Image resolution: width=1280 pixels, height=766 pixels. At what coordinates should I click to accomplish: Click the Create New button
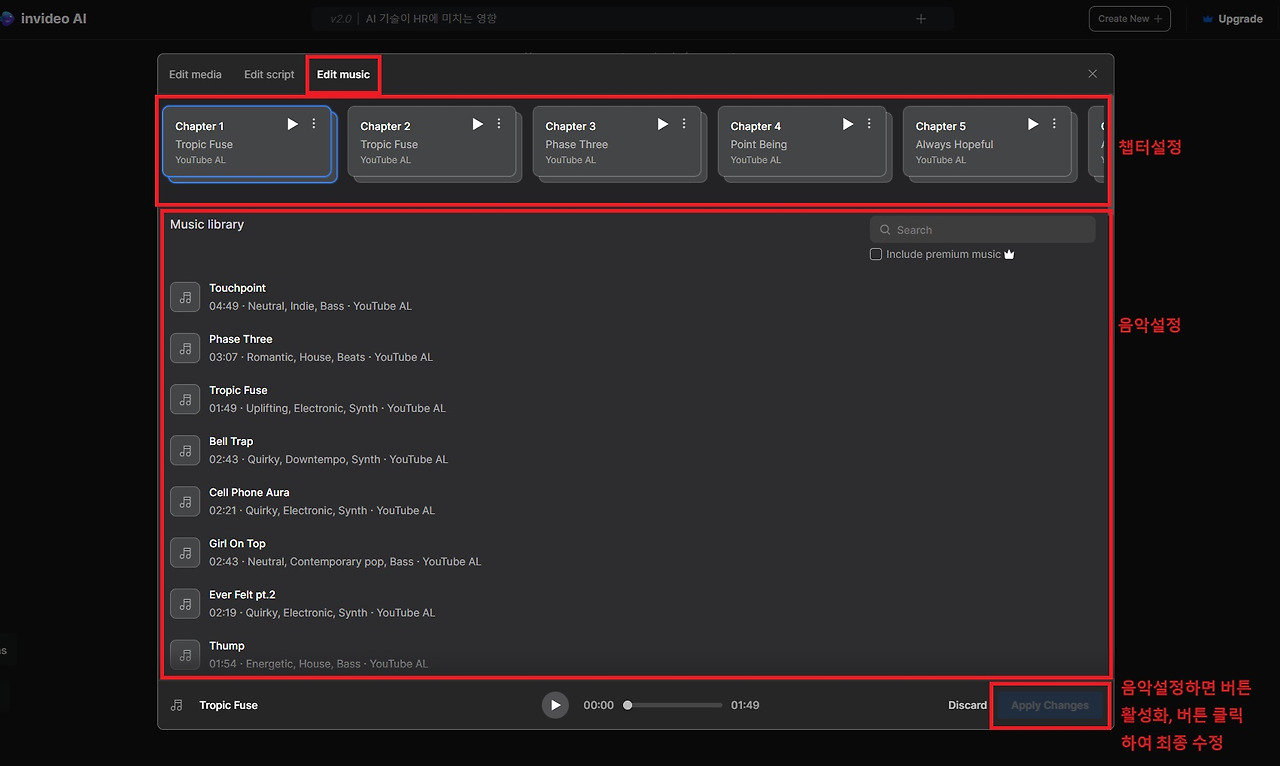pos(1130,19)
